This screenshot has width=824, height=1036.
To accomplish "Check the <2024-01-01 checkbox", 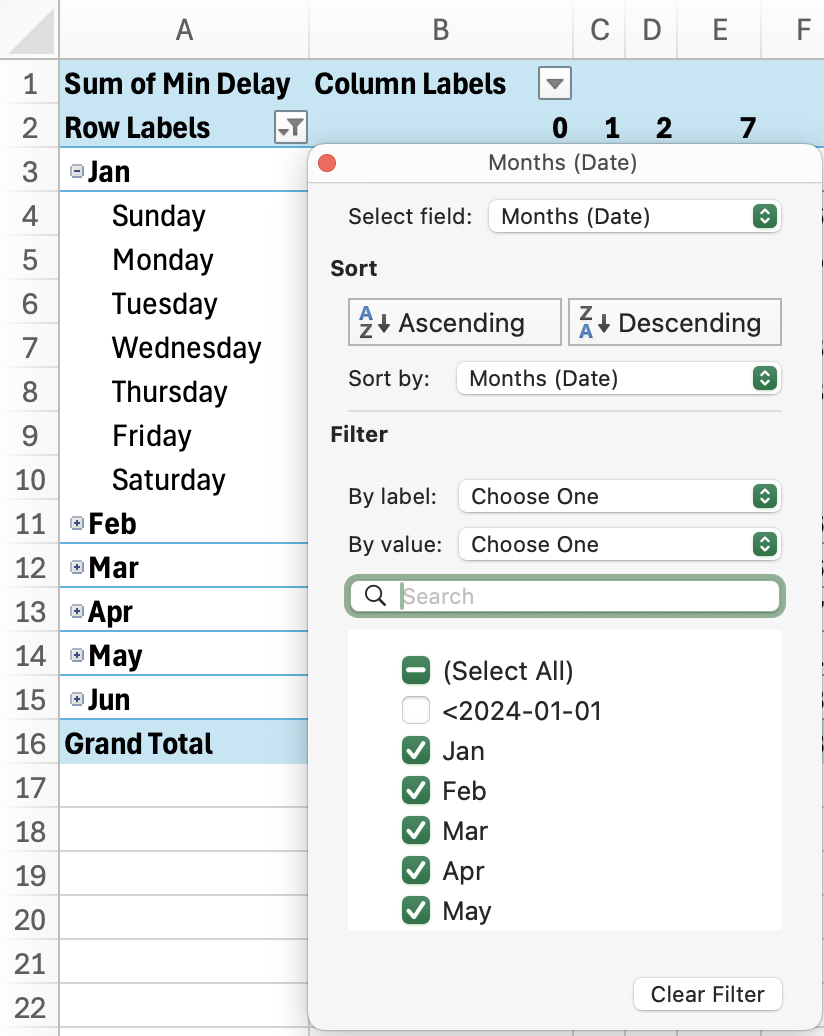I will pyautogui.click(x=415, y=710).
